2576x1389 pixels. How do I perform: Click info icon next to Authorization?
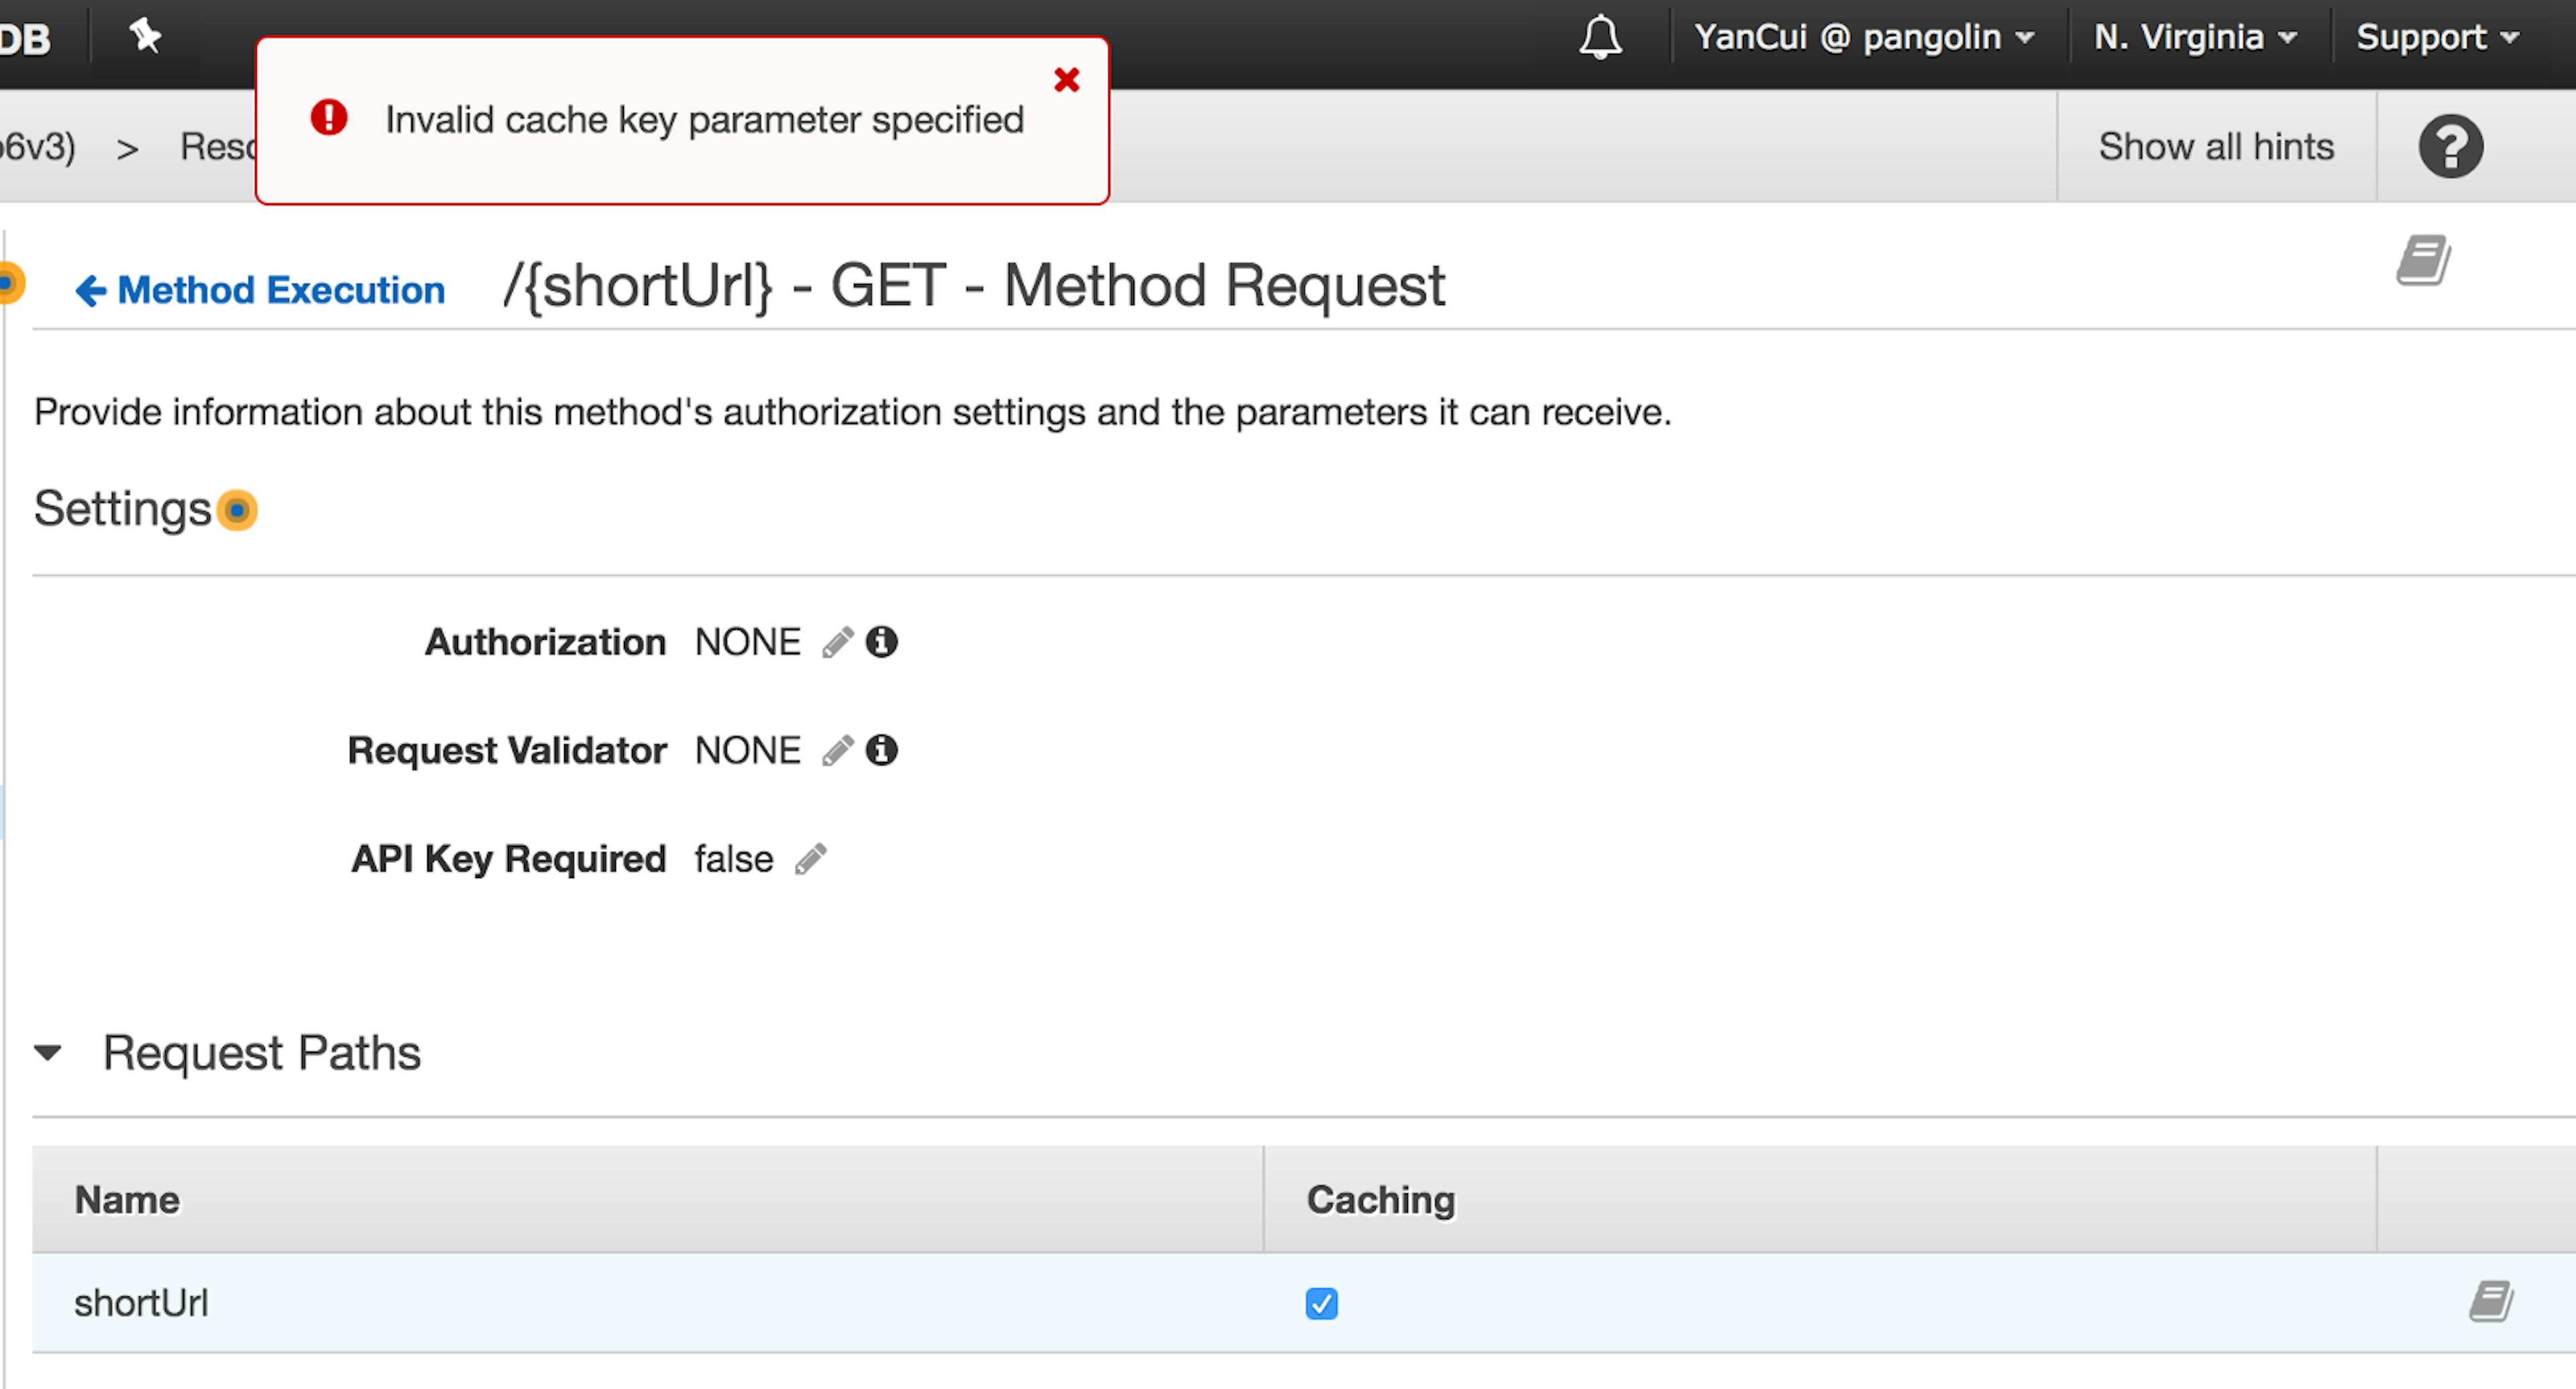pos(881,642)
